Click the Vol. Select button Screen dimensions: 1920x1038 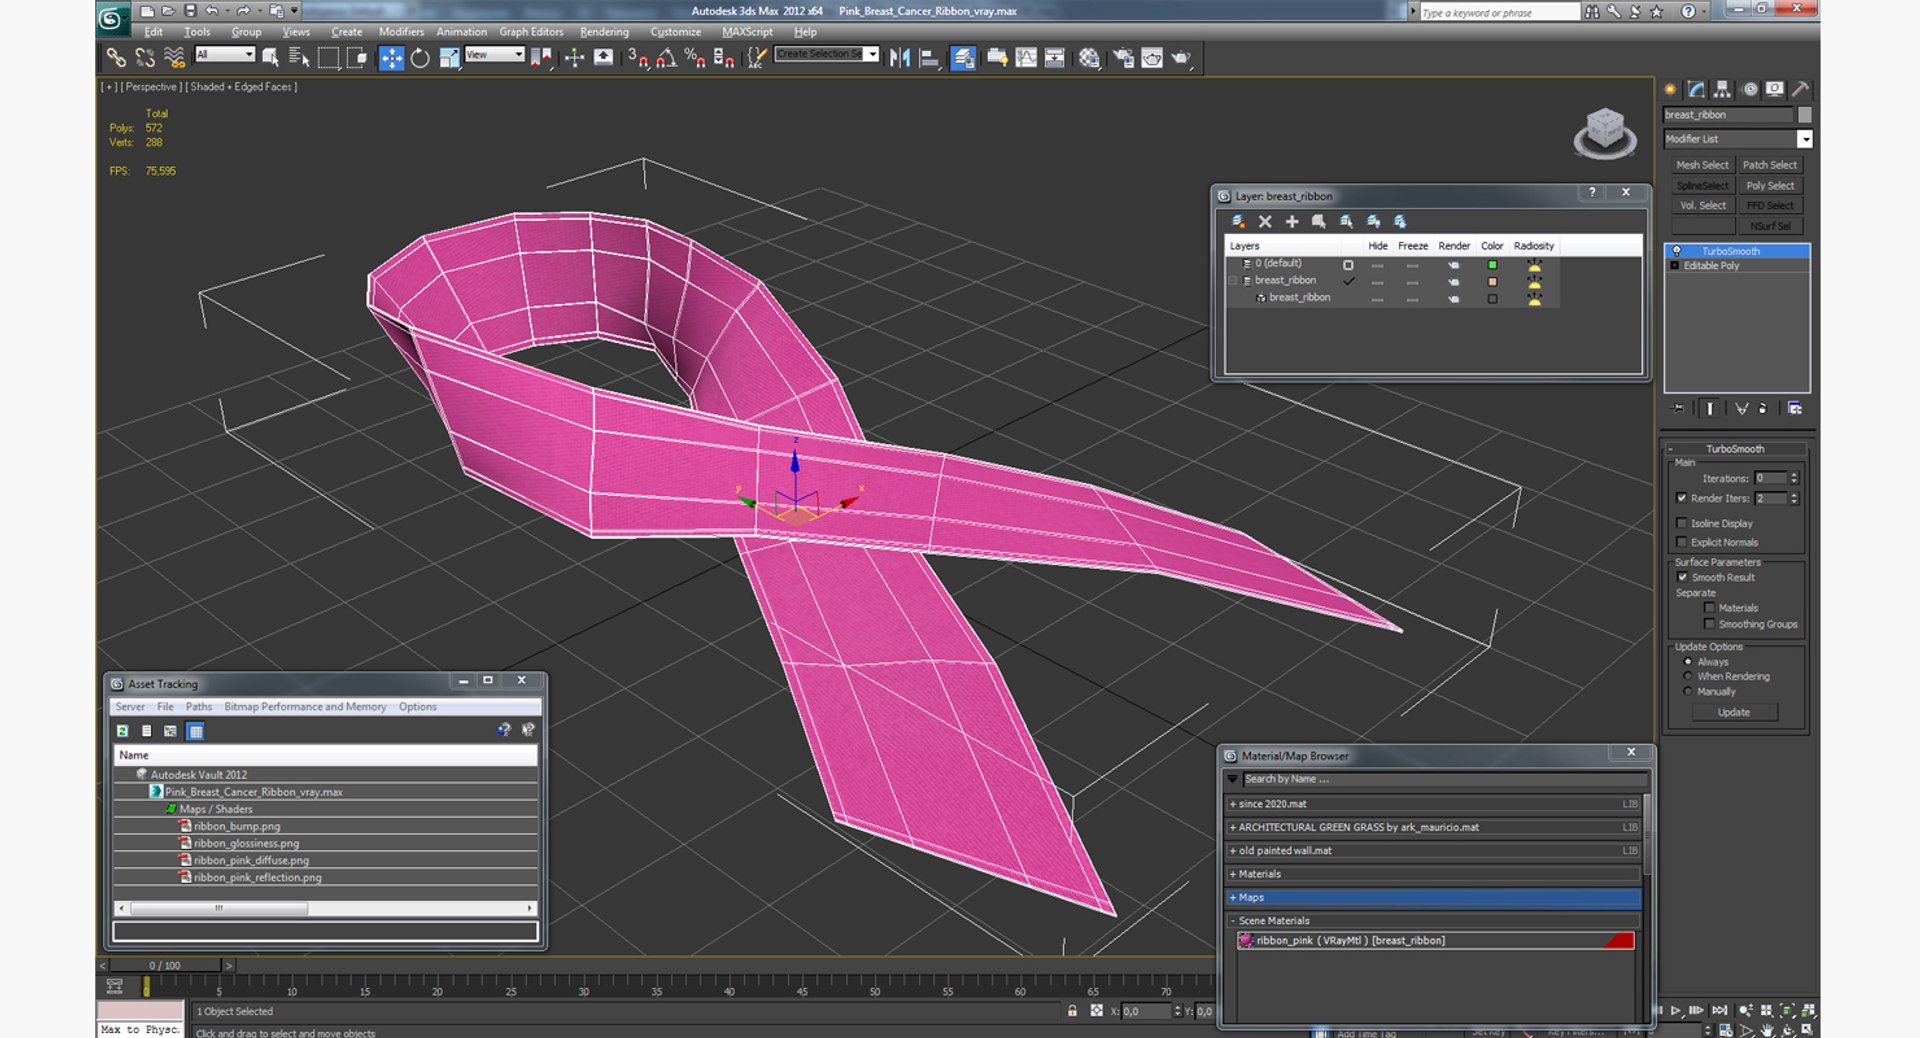click(1702, 206)
